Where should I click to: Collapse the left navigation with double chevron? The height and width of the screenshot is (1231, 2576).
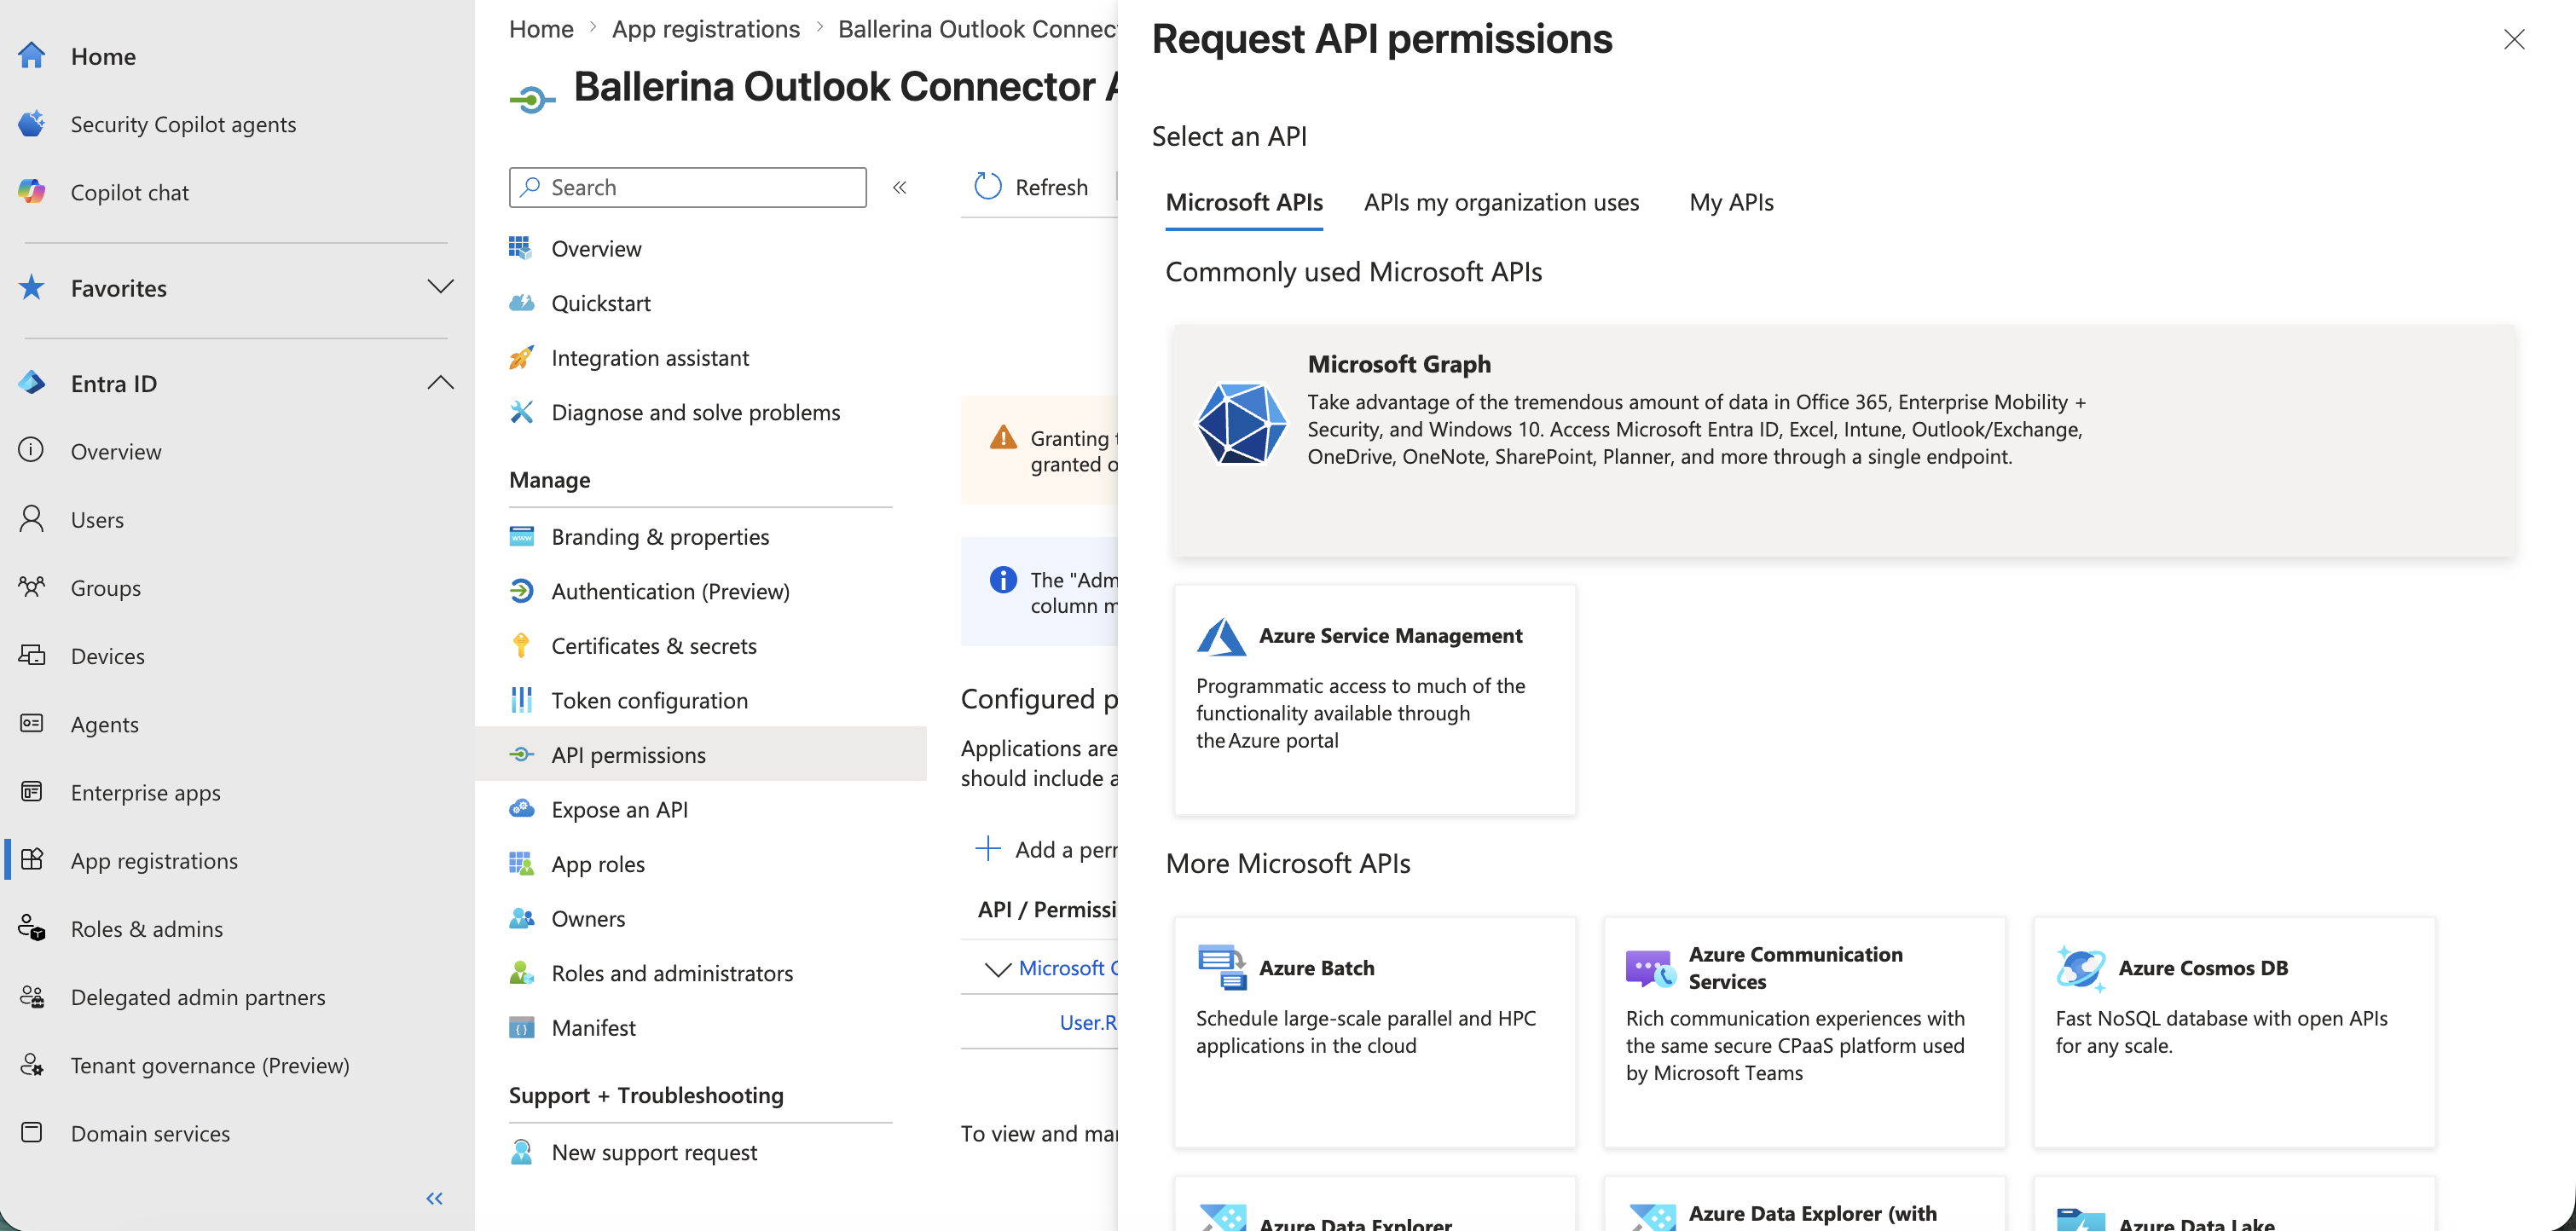434,1198
